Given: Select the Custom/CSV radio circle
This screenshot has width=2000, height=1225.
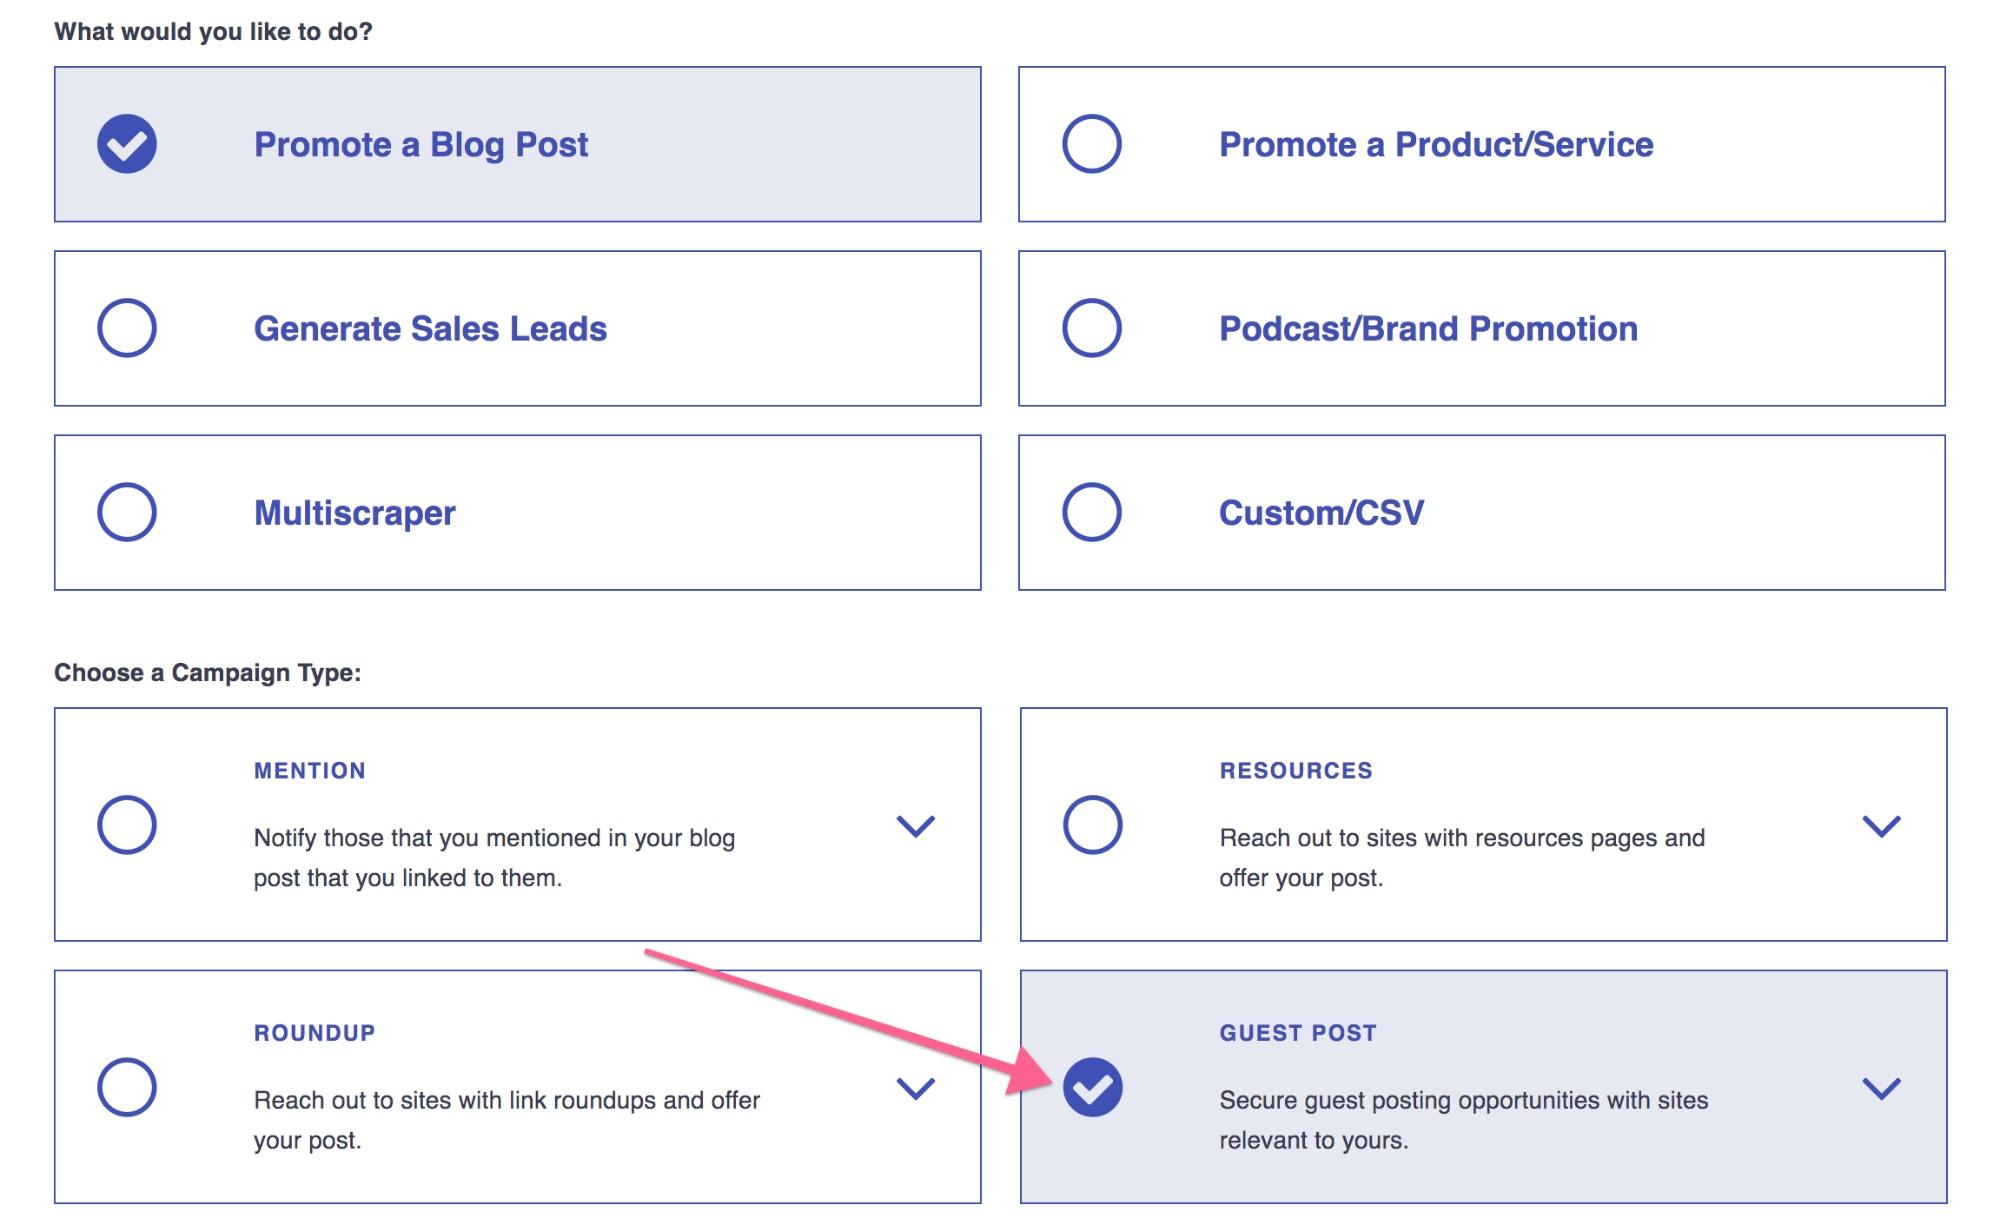Looking at the screenshot, I should [1091, 512].
